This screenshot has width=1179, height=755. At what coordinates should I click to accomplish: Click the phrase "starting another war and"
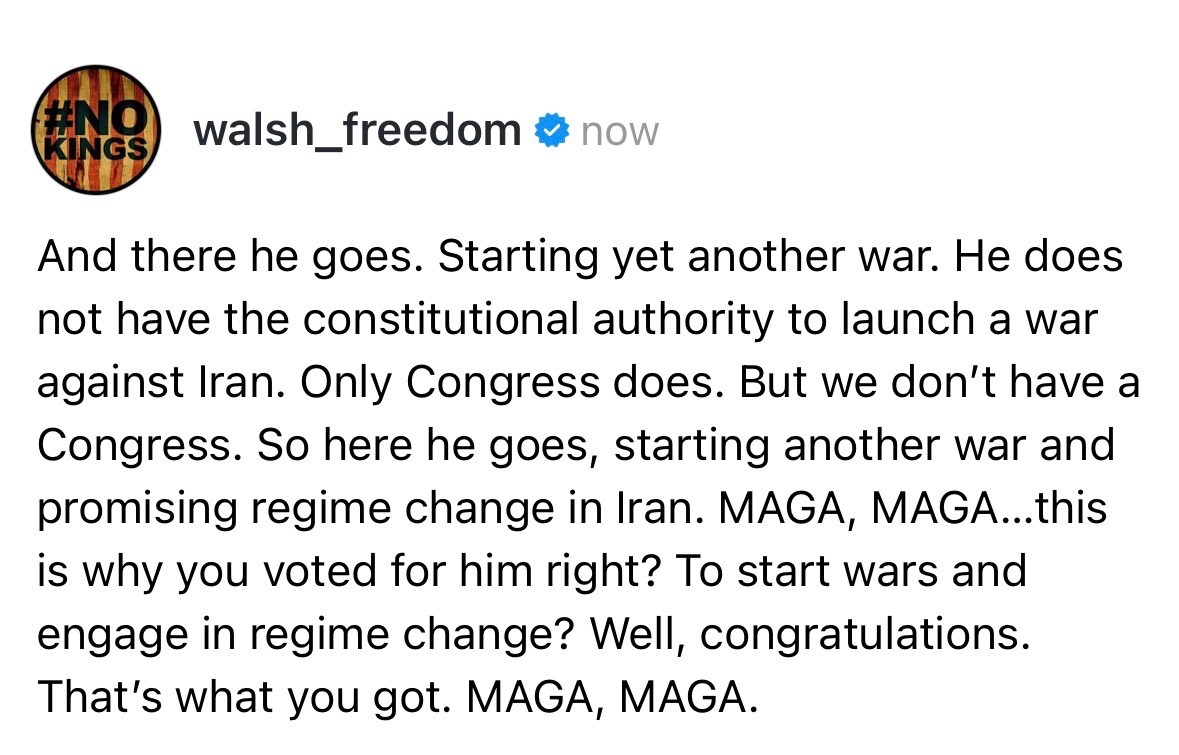[864, 447]
